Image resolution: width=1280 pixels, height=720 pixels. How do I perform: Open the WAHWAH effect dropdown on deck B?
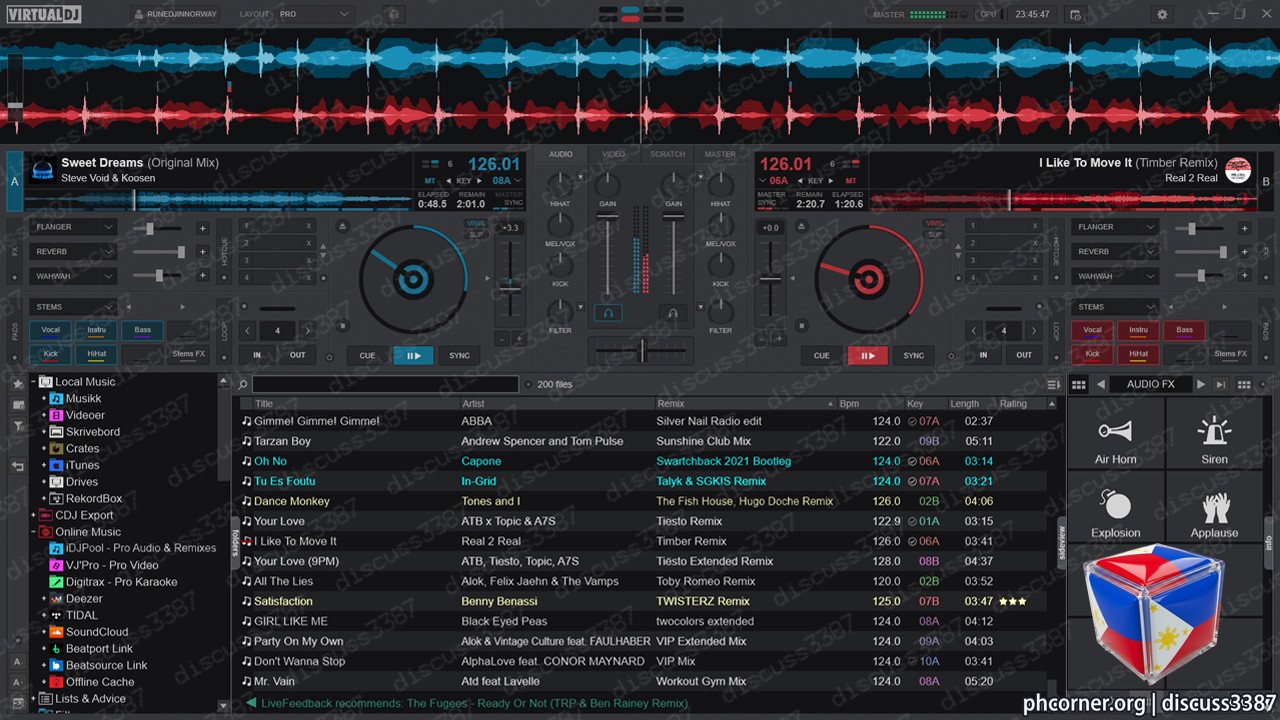(1116, 276)
